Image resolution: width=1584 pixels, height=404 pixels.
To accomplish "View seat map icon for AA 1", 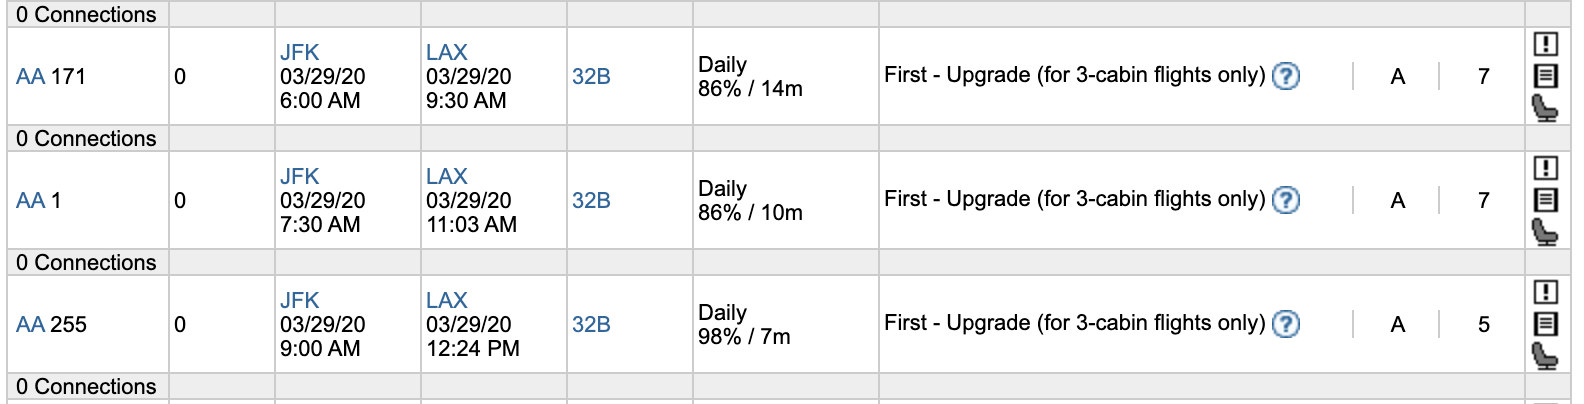I will click(x=1545, y=231).
